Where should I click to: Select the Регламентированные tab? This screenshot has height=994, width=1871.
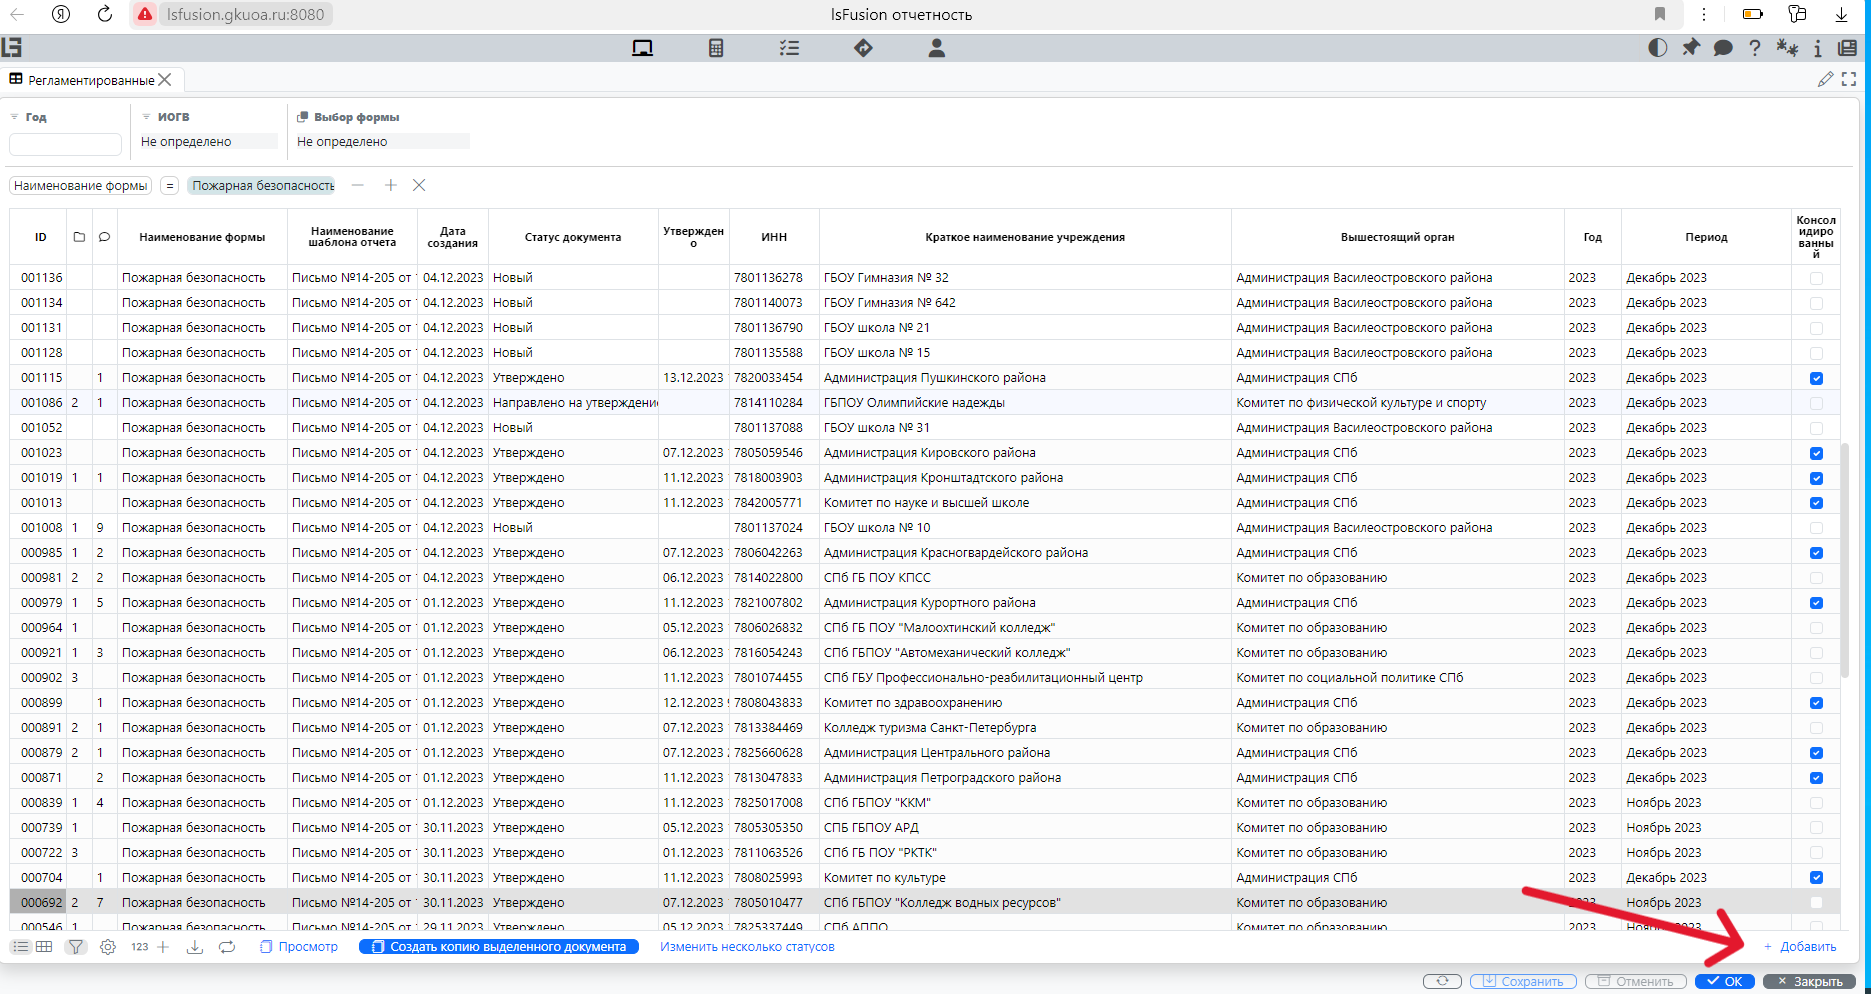(x=90, y=80)
